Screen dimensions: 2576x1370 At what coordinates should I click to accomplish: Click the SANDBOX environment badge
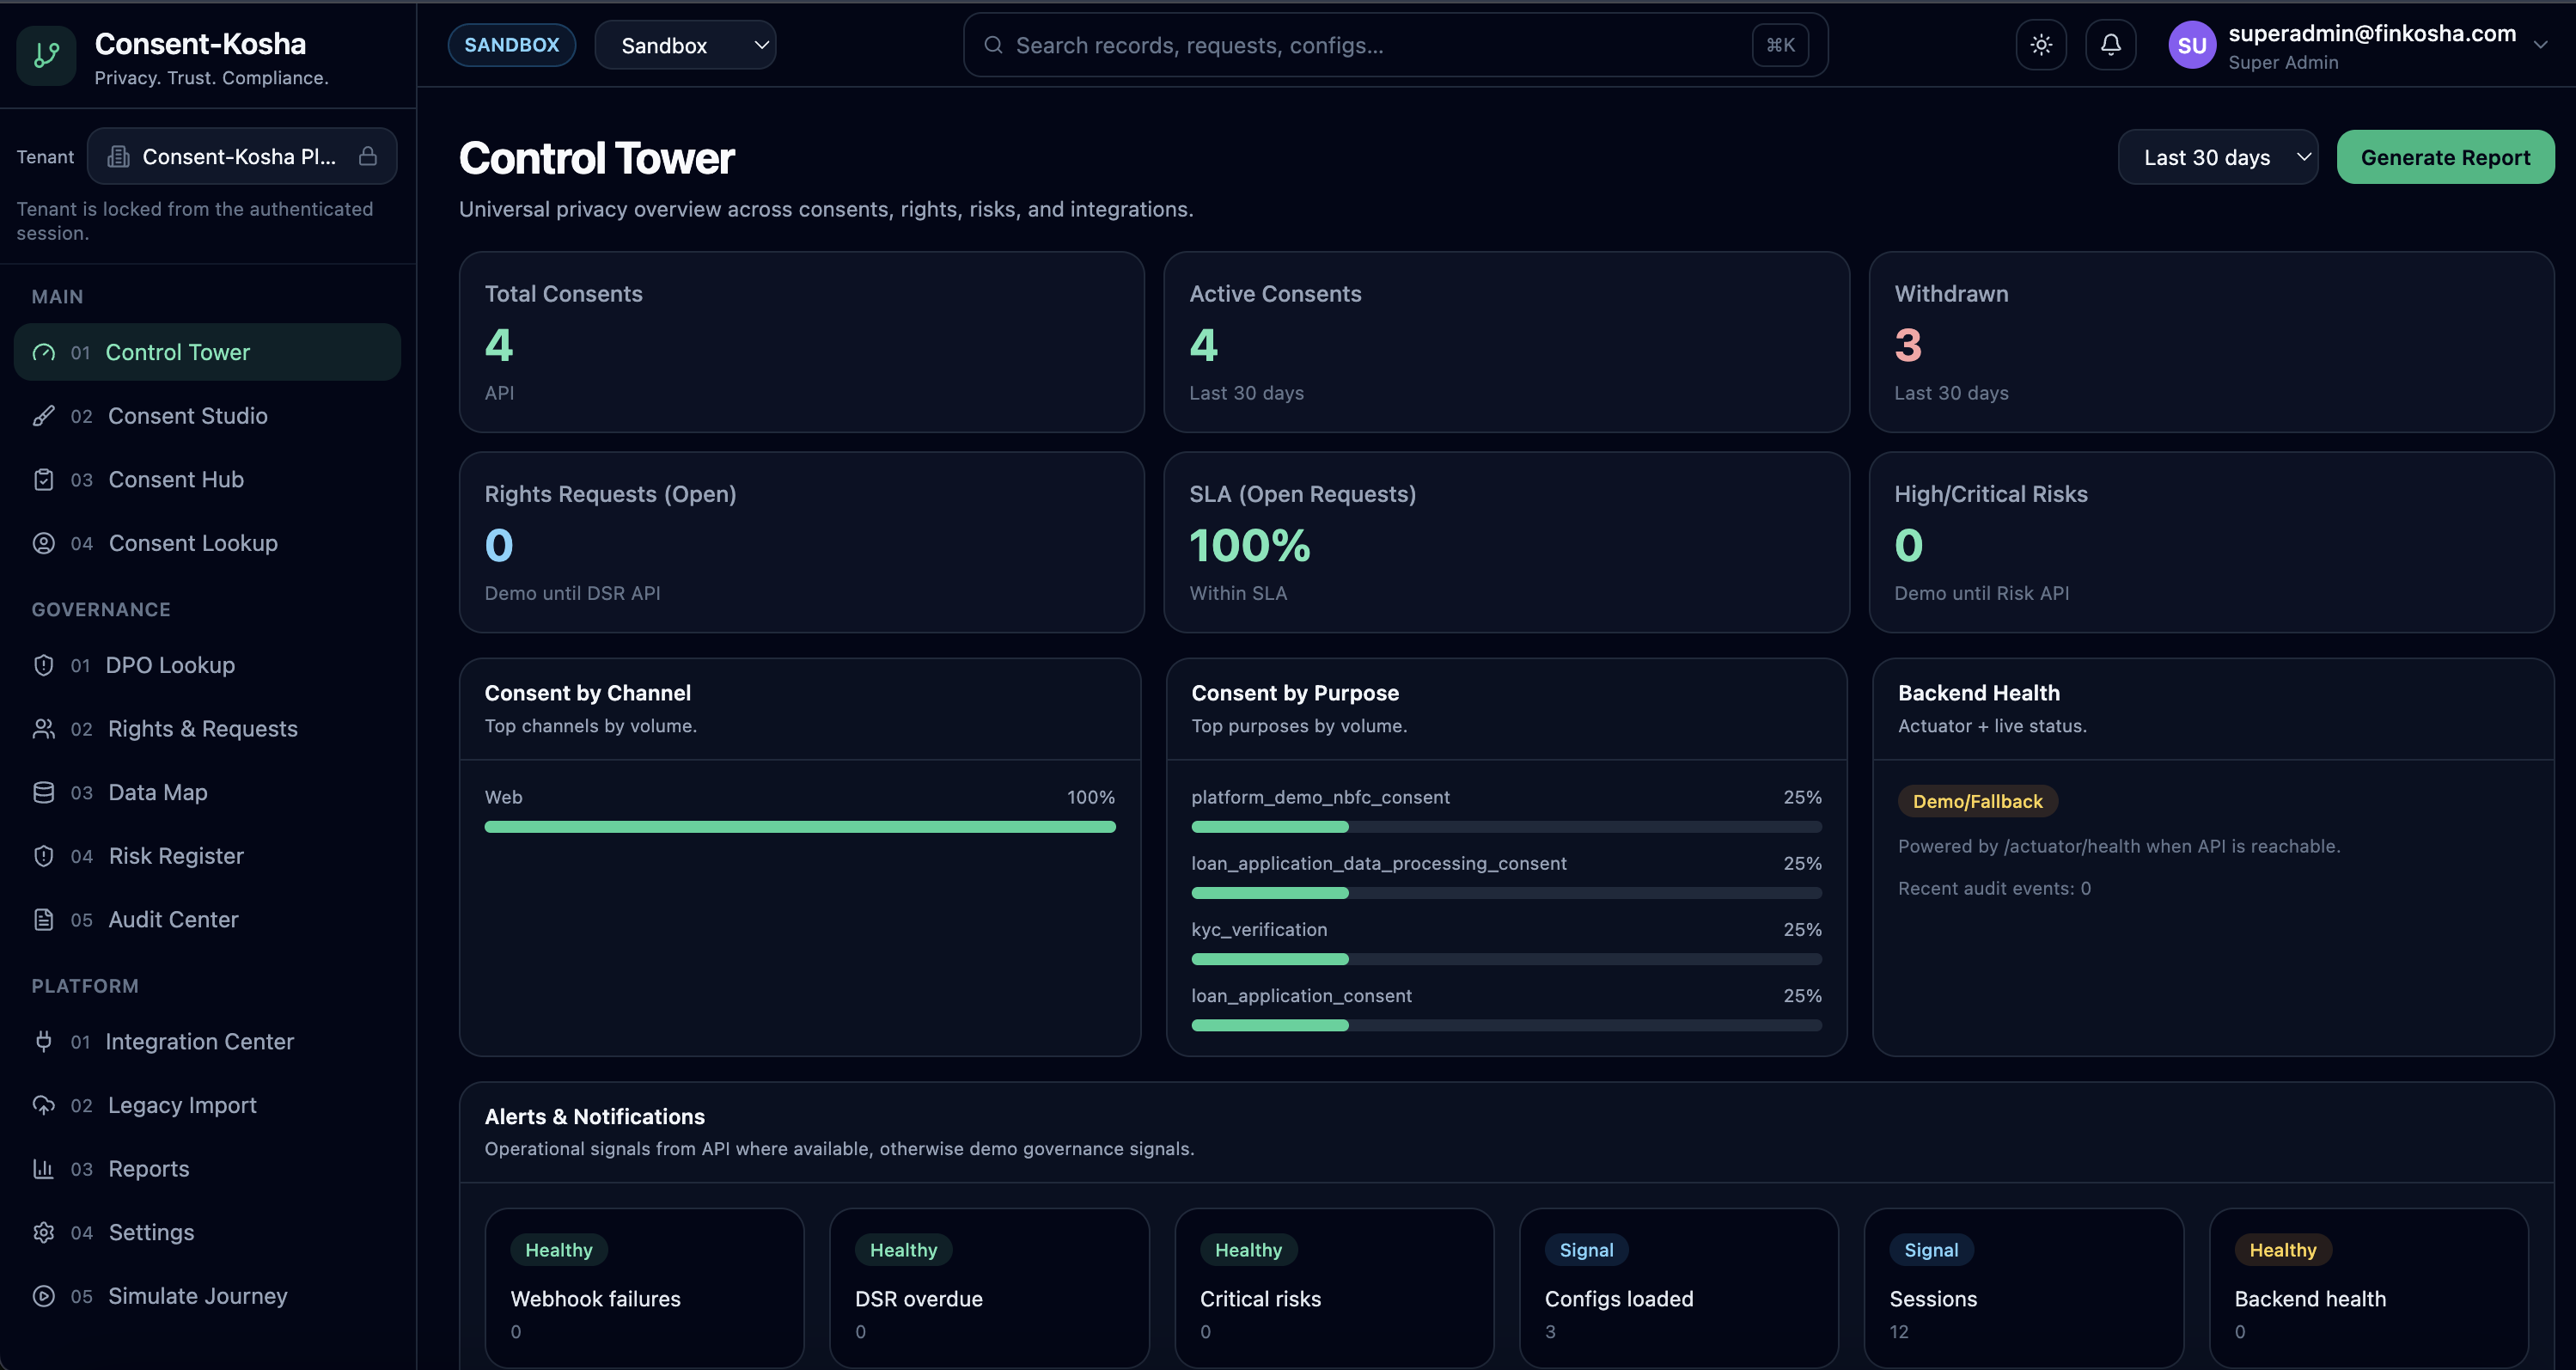coord(511,45)
